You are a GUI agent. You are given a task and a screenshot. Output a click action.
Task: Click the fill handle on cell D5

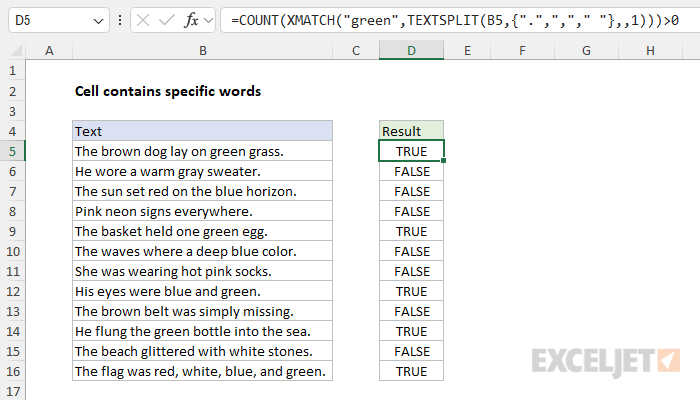tap(443, 161)
